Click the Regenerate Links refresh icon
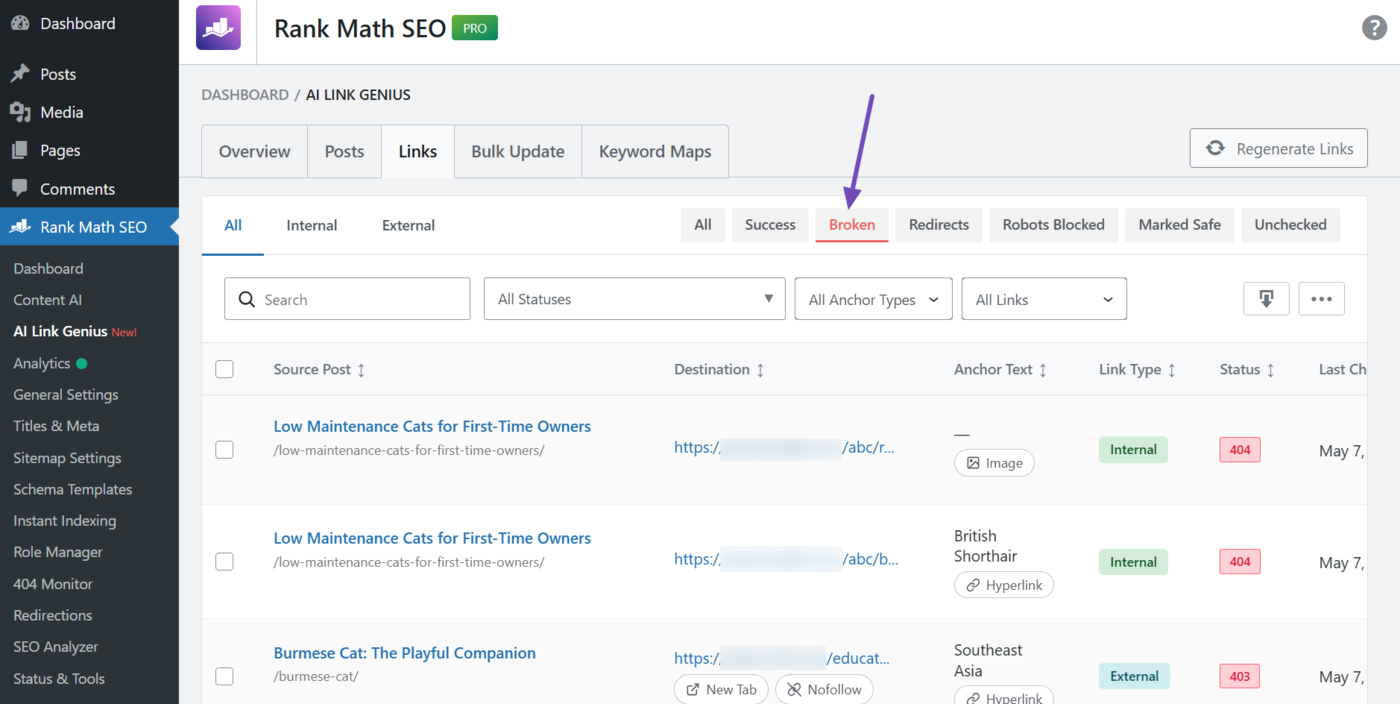This screenshot has width=1400, height=704. 1215,148
